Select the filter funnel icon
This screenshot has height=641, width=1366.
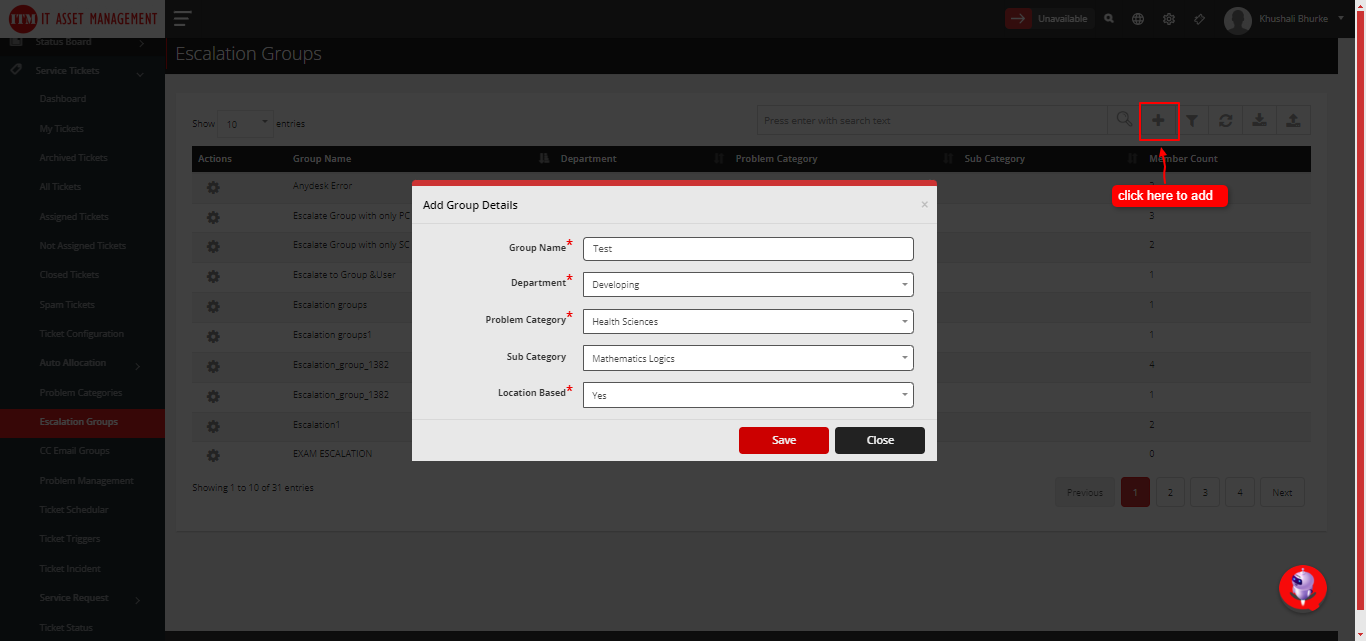(1192, 120)
